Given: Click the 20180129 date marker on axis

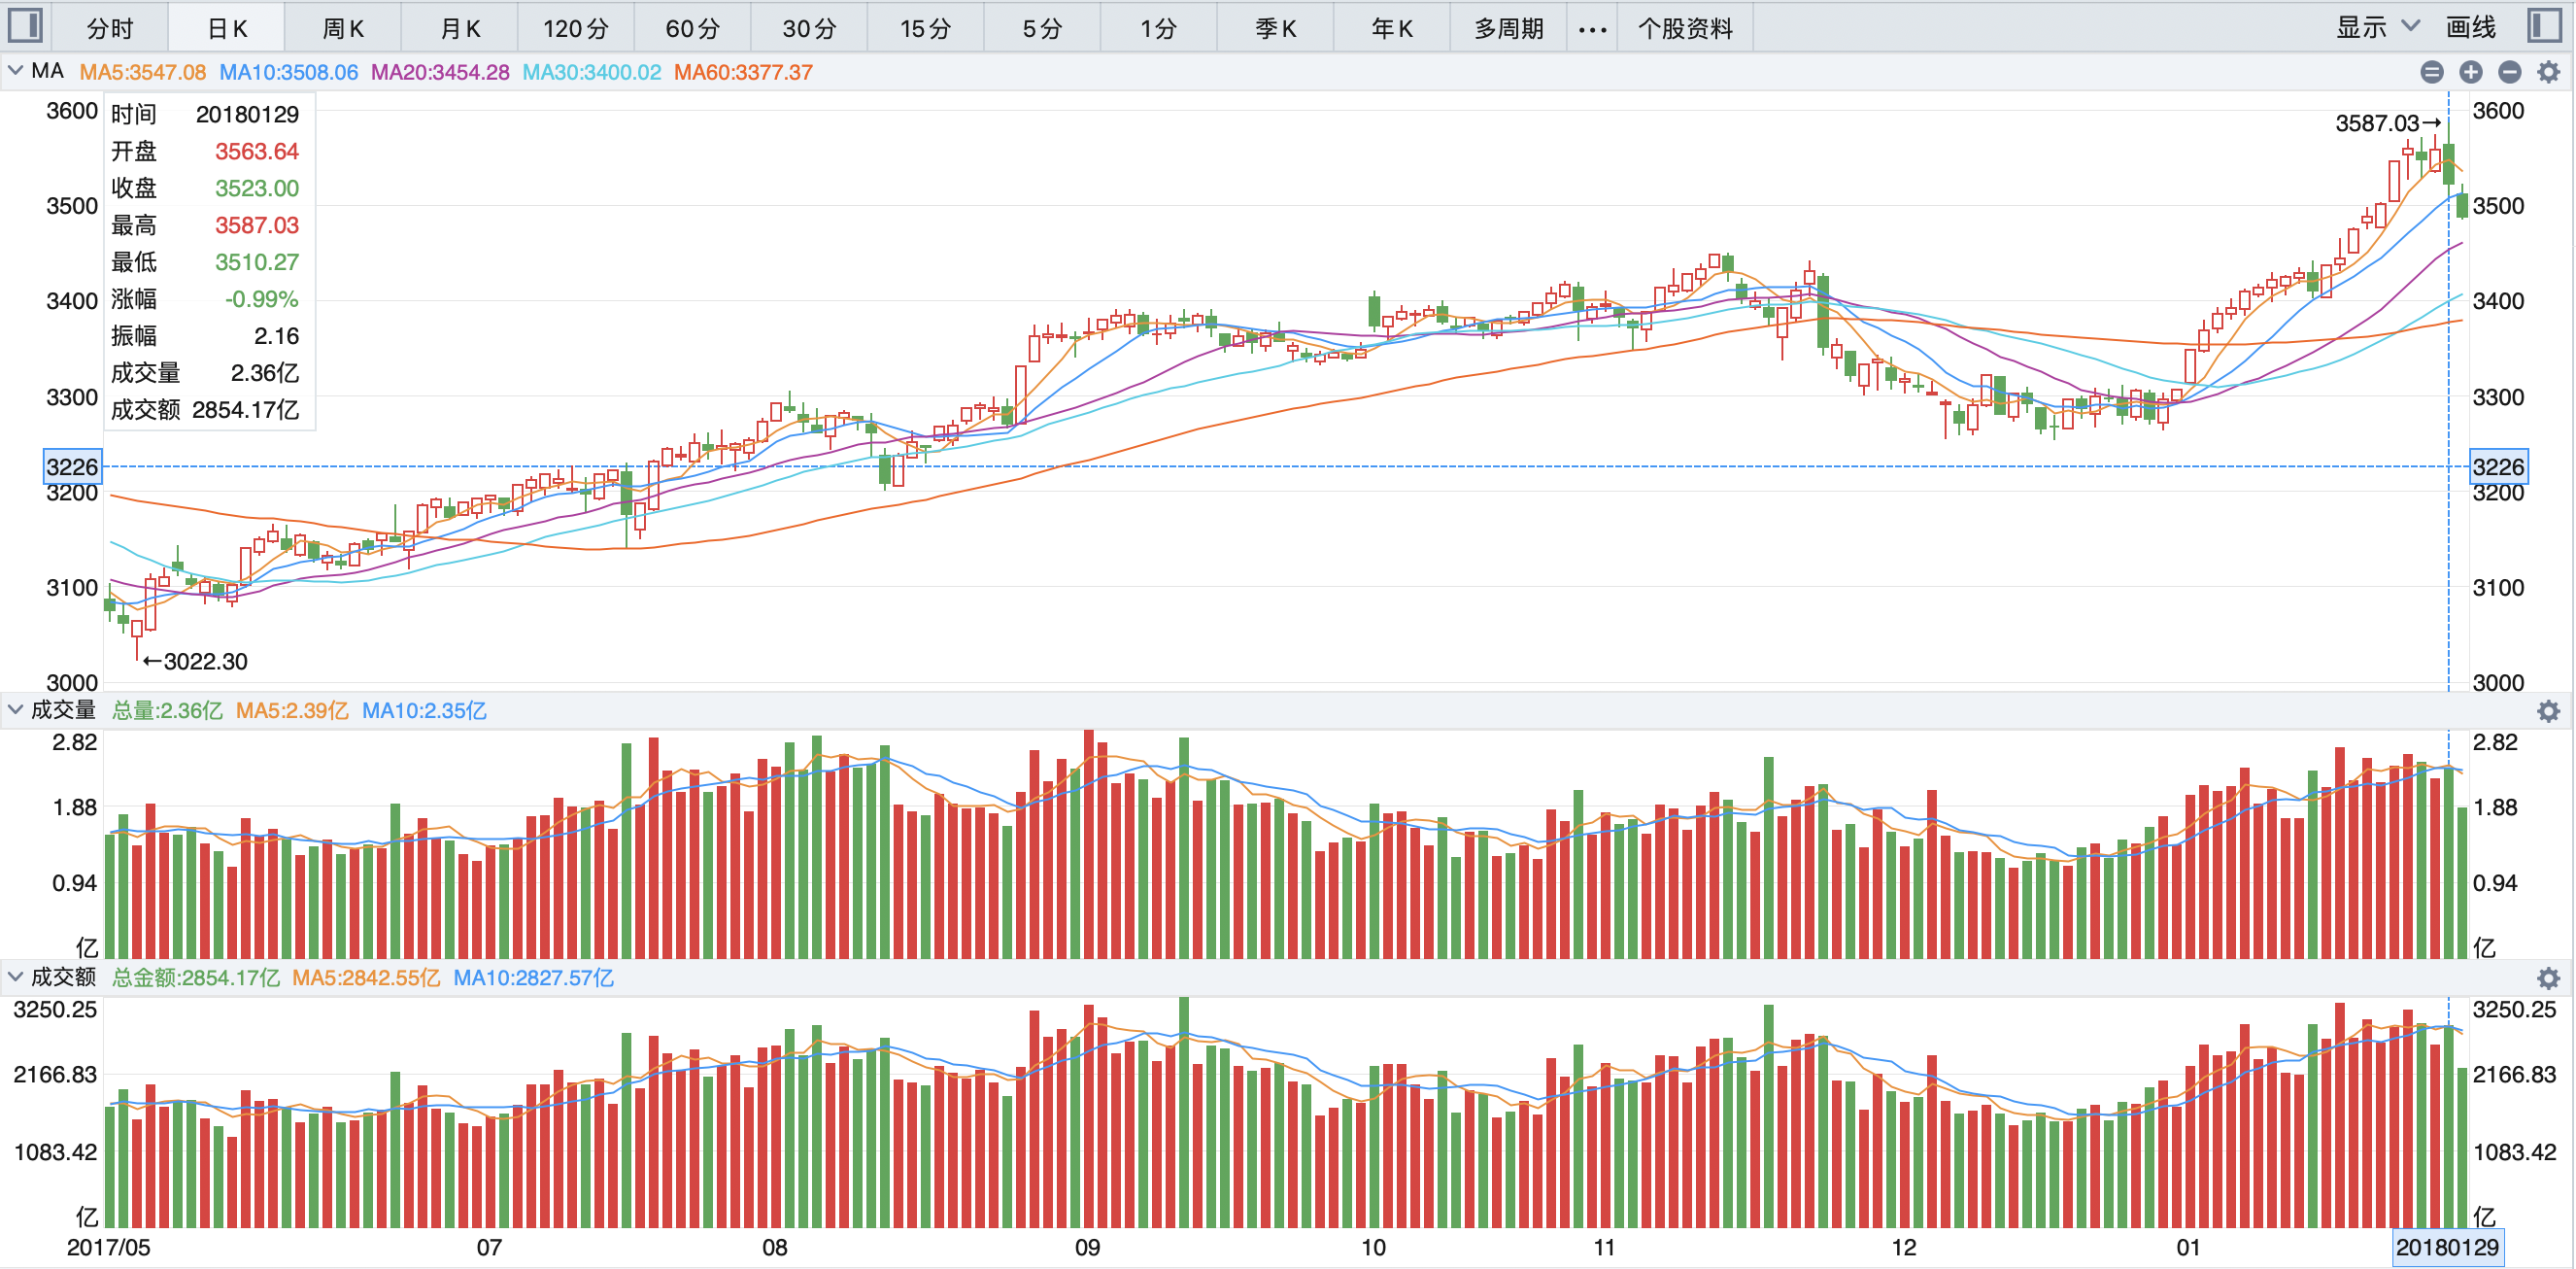Looking at the screenshot, I should [2446, 1247].
